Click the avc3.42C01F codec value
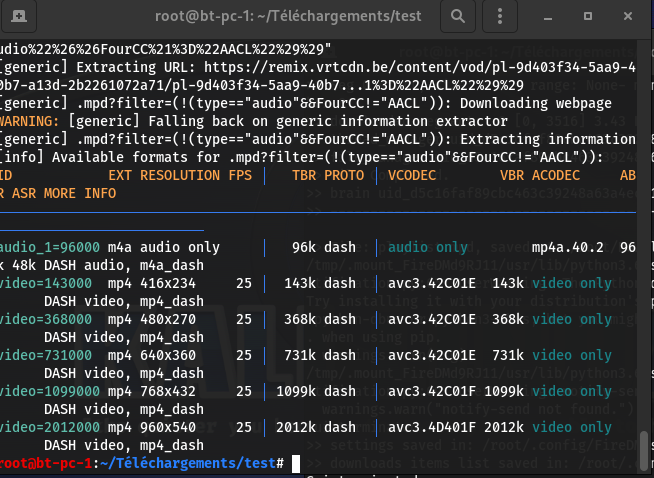This screenshot has height=478, width=654. (432, 391)
